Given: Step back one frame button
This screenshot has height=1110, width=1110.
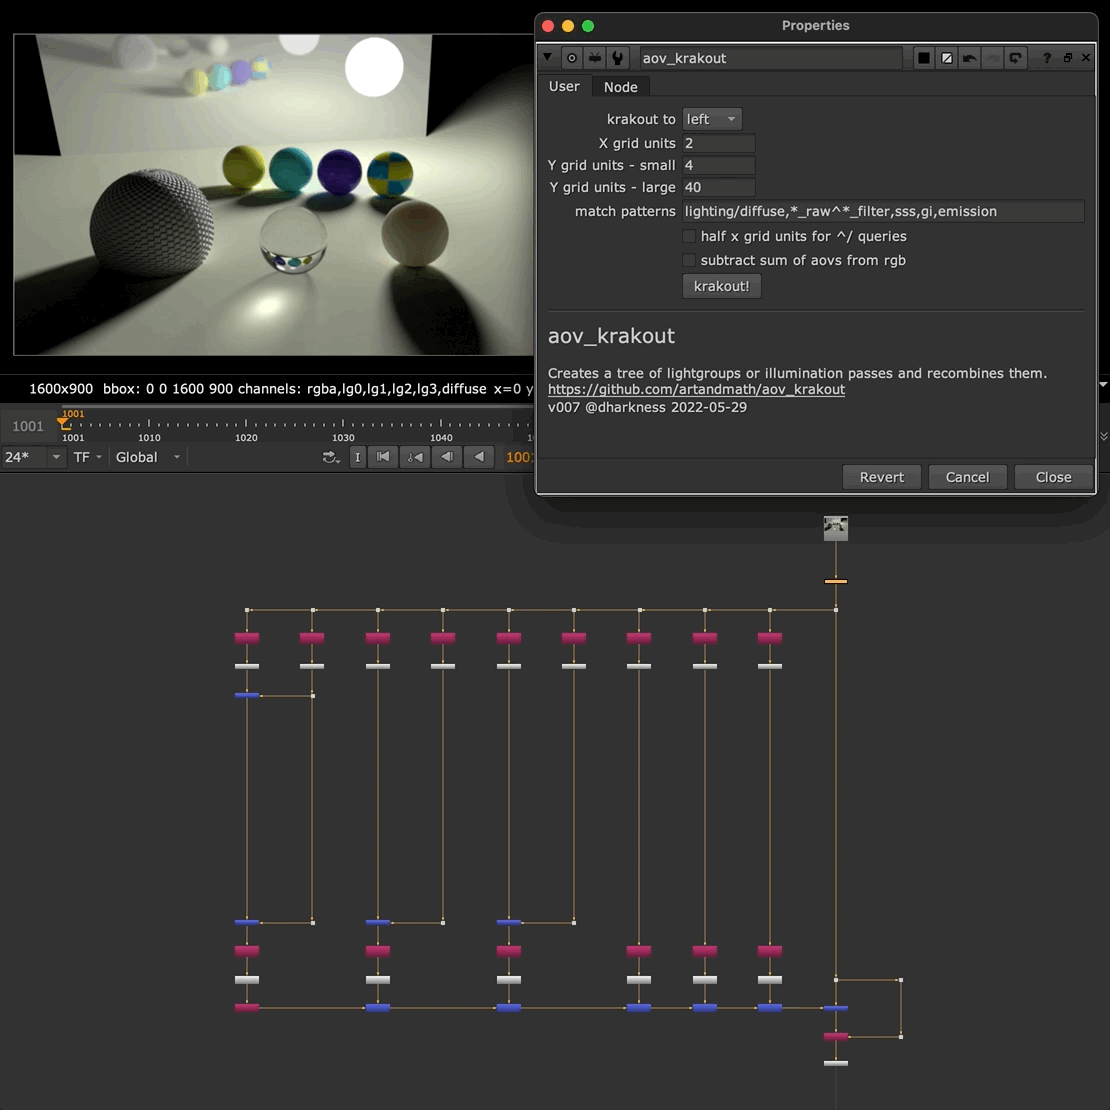Looking at the screenshot, I should (447, 457).
